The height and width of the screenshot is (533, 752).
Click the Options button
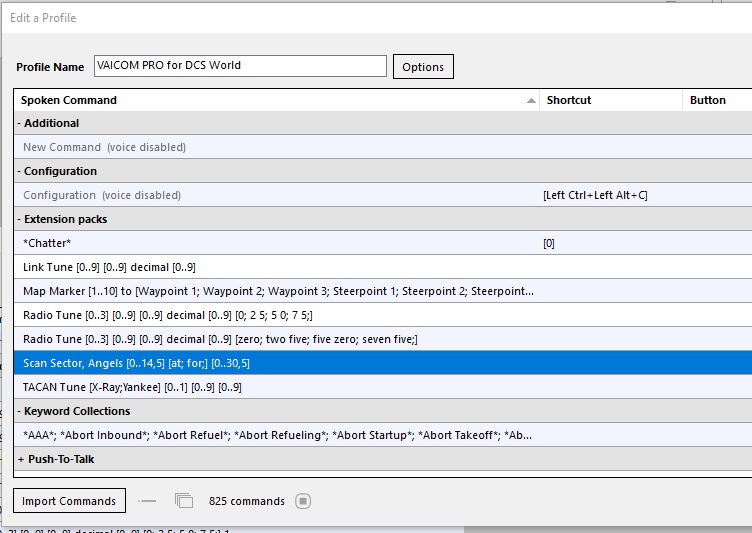tap(423, 67)
